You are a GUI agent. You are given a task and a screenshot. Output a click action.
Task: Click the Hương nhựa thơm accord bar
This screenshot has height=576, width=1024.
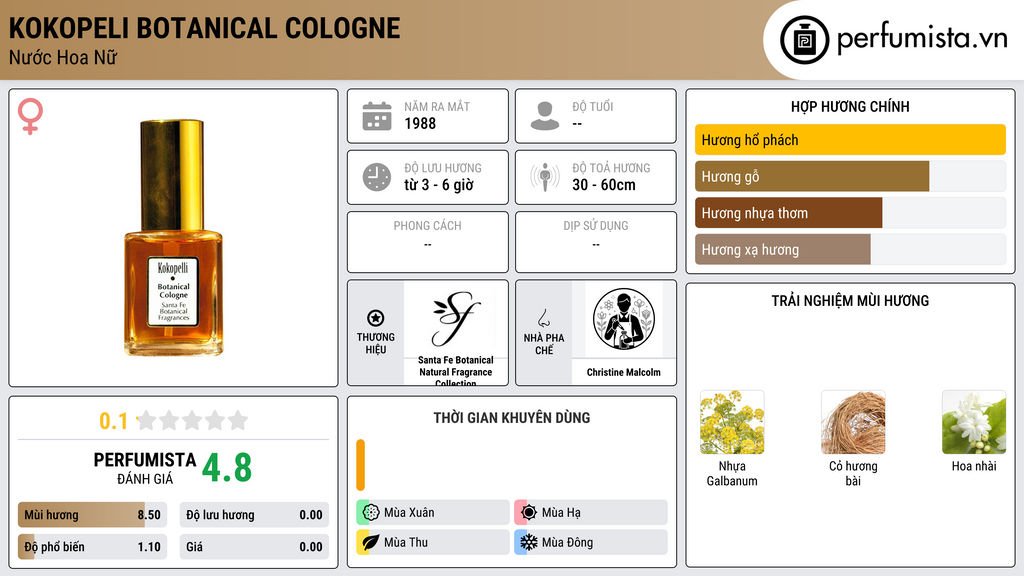pyautogui.click(x=850, y=213)
